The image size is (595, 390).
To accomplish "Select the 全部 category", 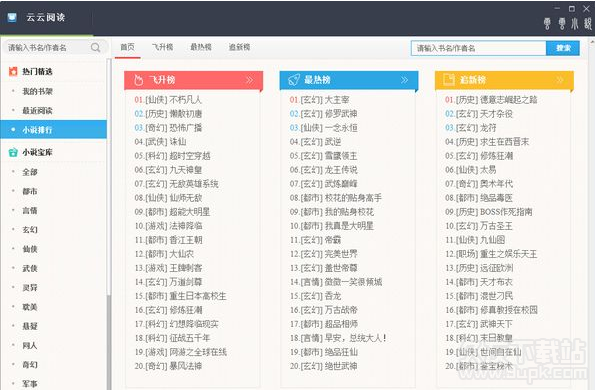I will [30, 172].
